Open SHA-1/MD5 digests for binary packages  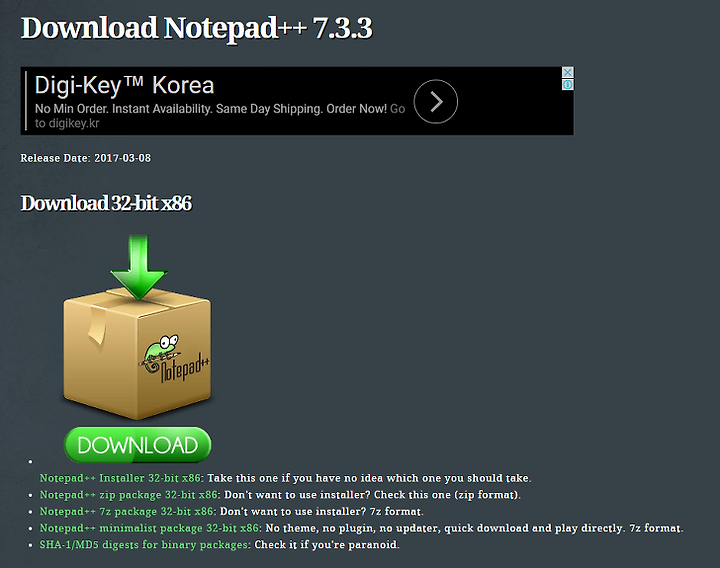coord(144,544)
